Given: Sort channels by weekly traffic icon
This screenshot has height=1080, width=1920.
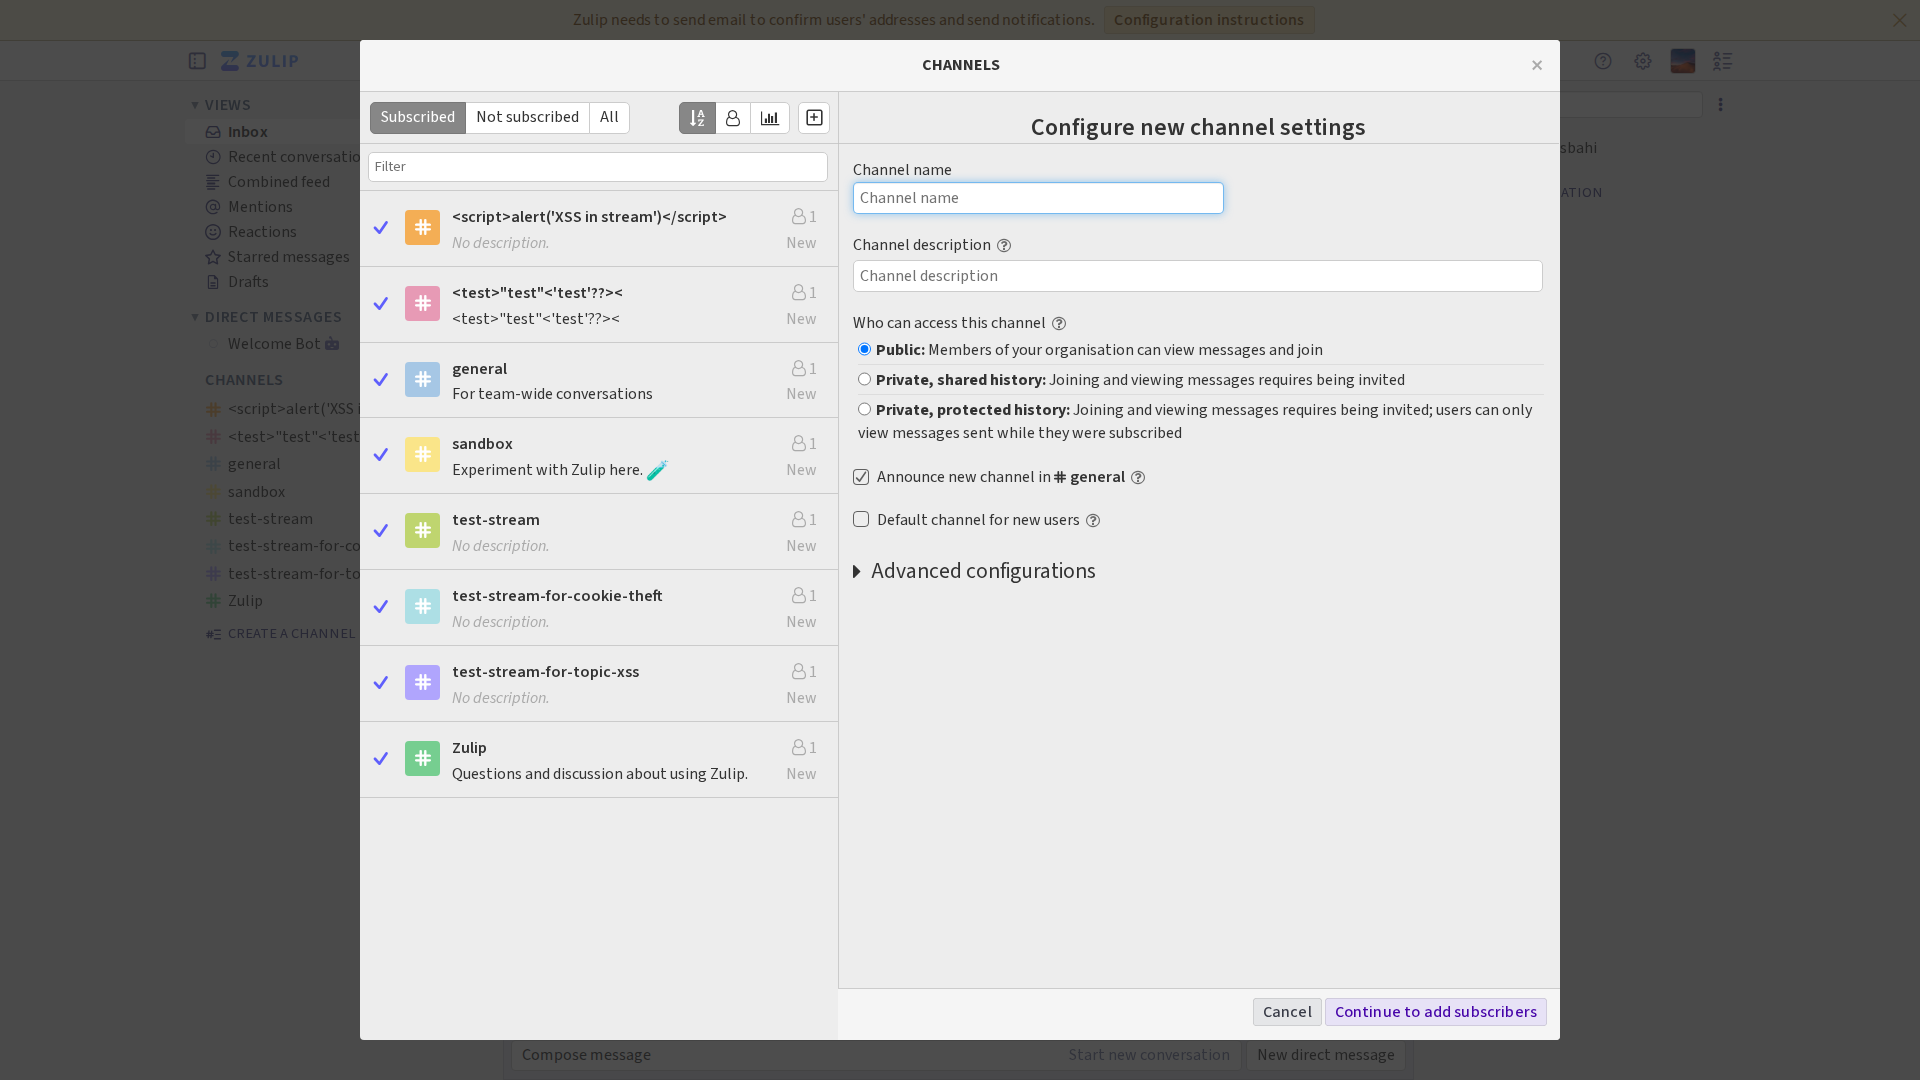Looking at the screenshot, I should point(770,118).
